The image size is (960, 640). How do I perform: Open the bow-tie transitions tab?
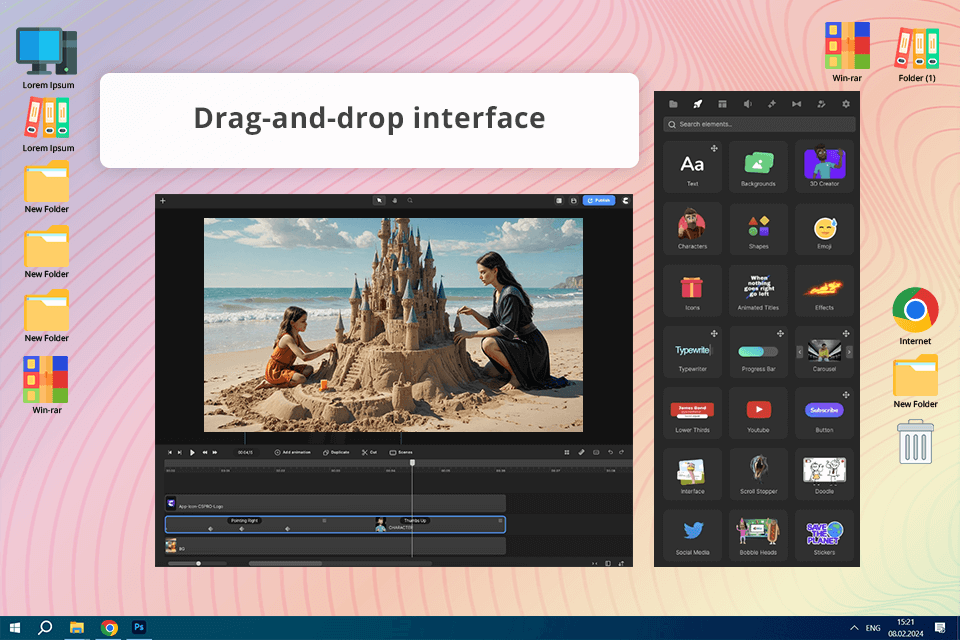(797, 104)
